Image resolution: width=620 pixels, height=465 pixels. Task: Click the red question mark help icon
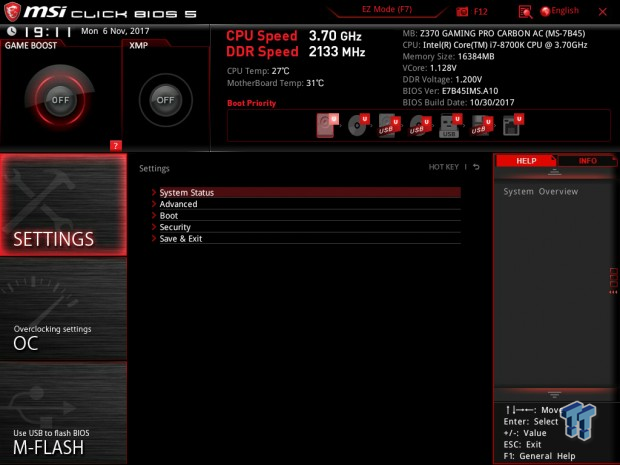[116, 145]
